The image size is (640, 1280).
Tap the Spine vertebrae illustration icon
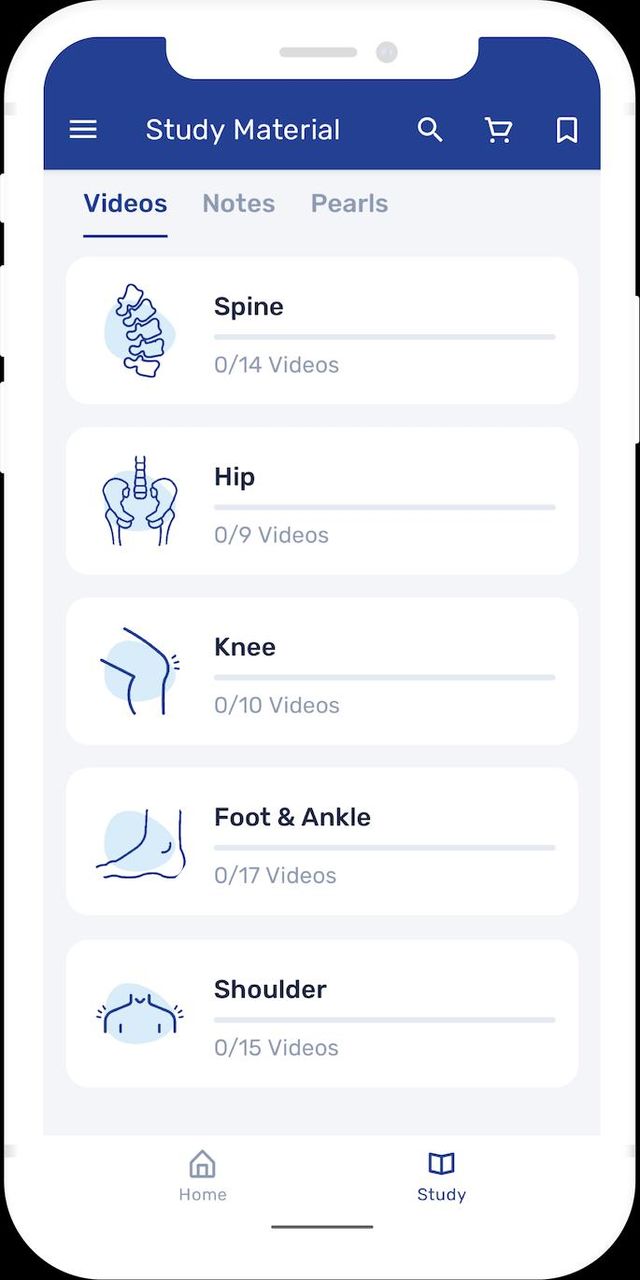[140, 330]
